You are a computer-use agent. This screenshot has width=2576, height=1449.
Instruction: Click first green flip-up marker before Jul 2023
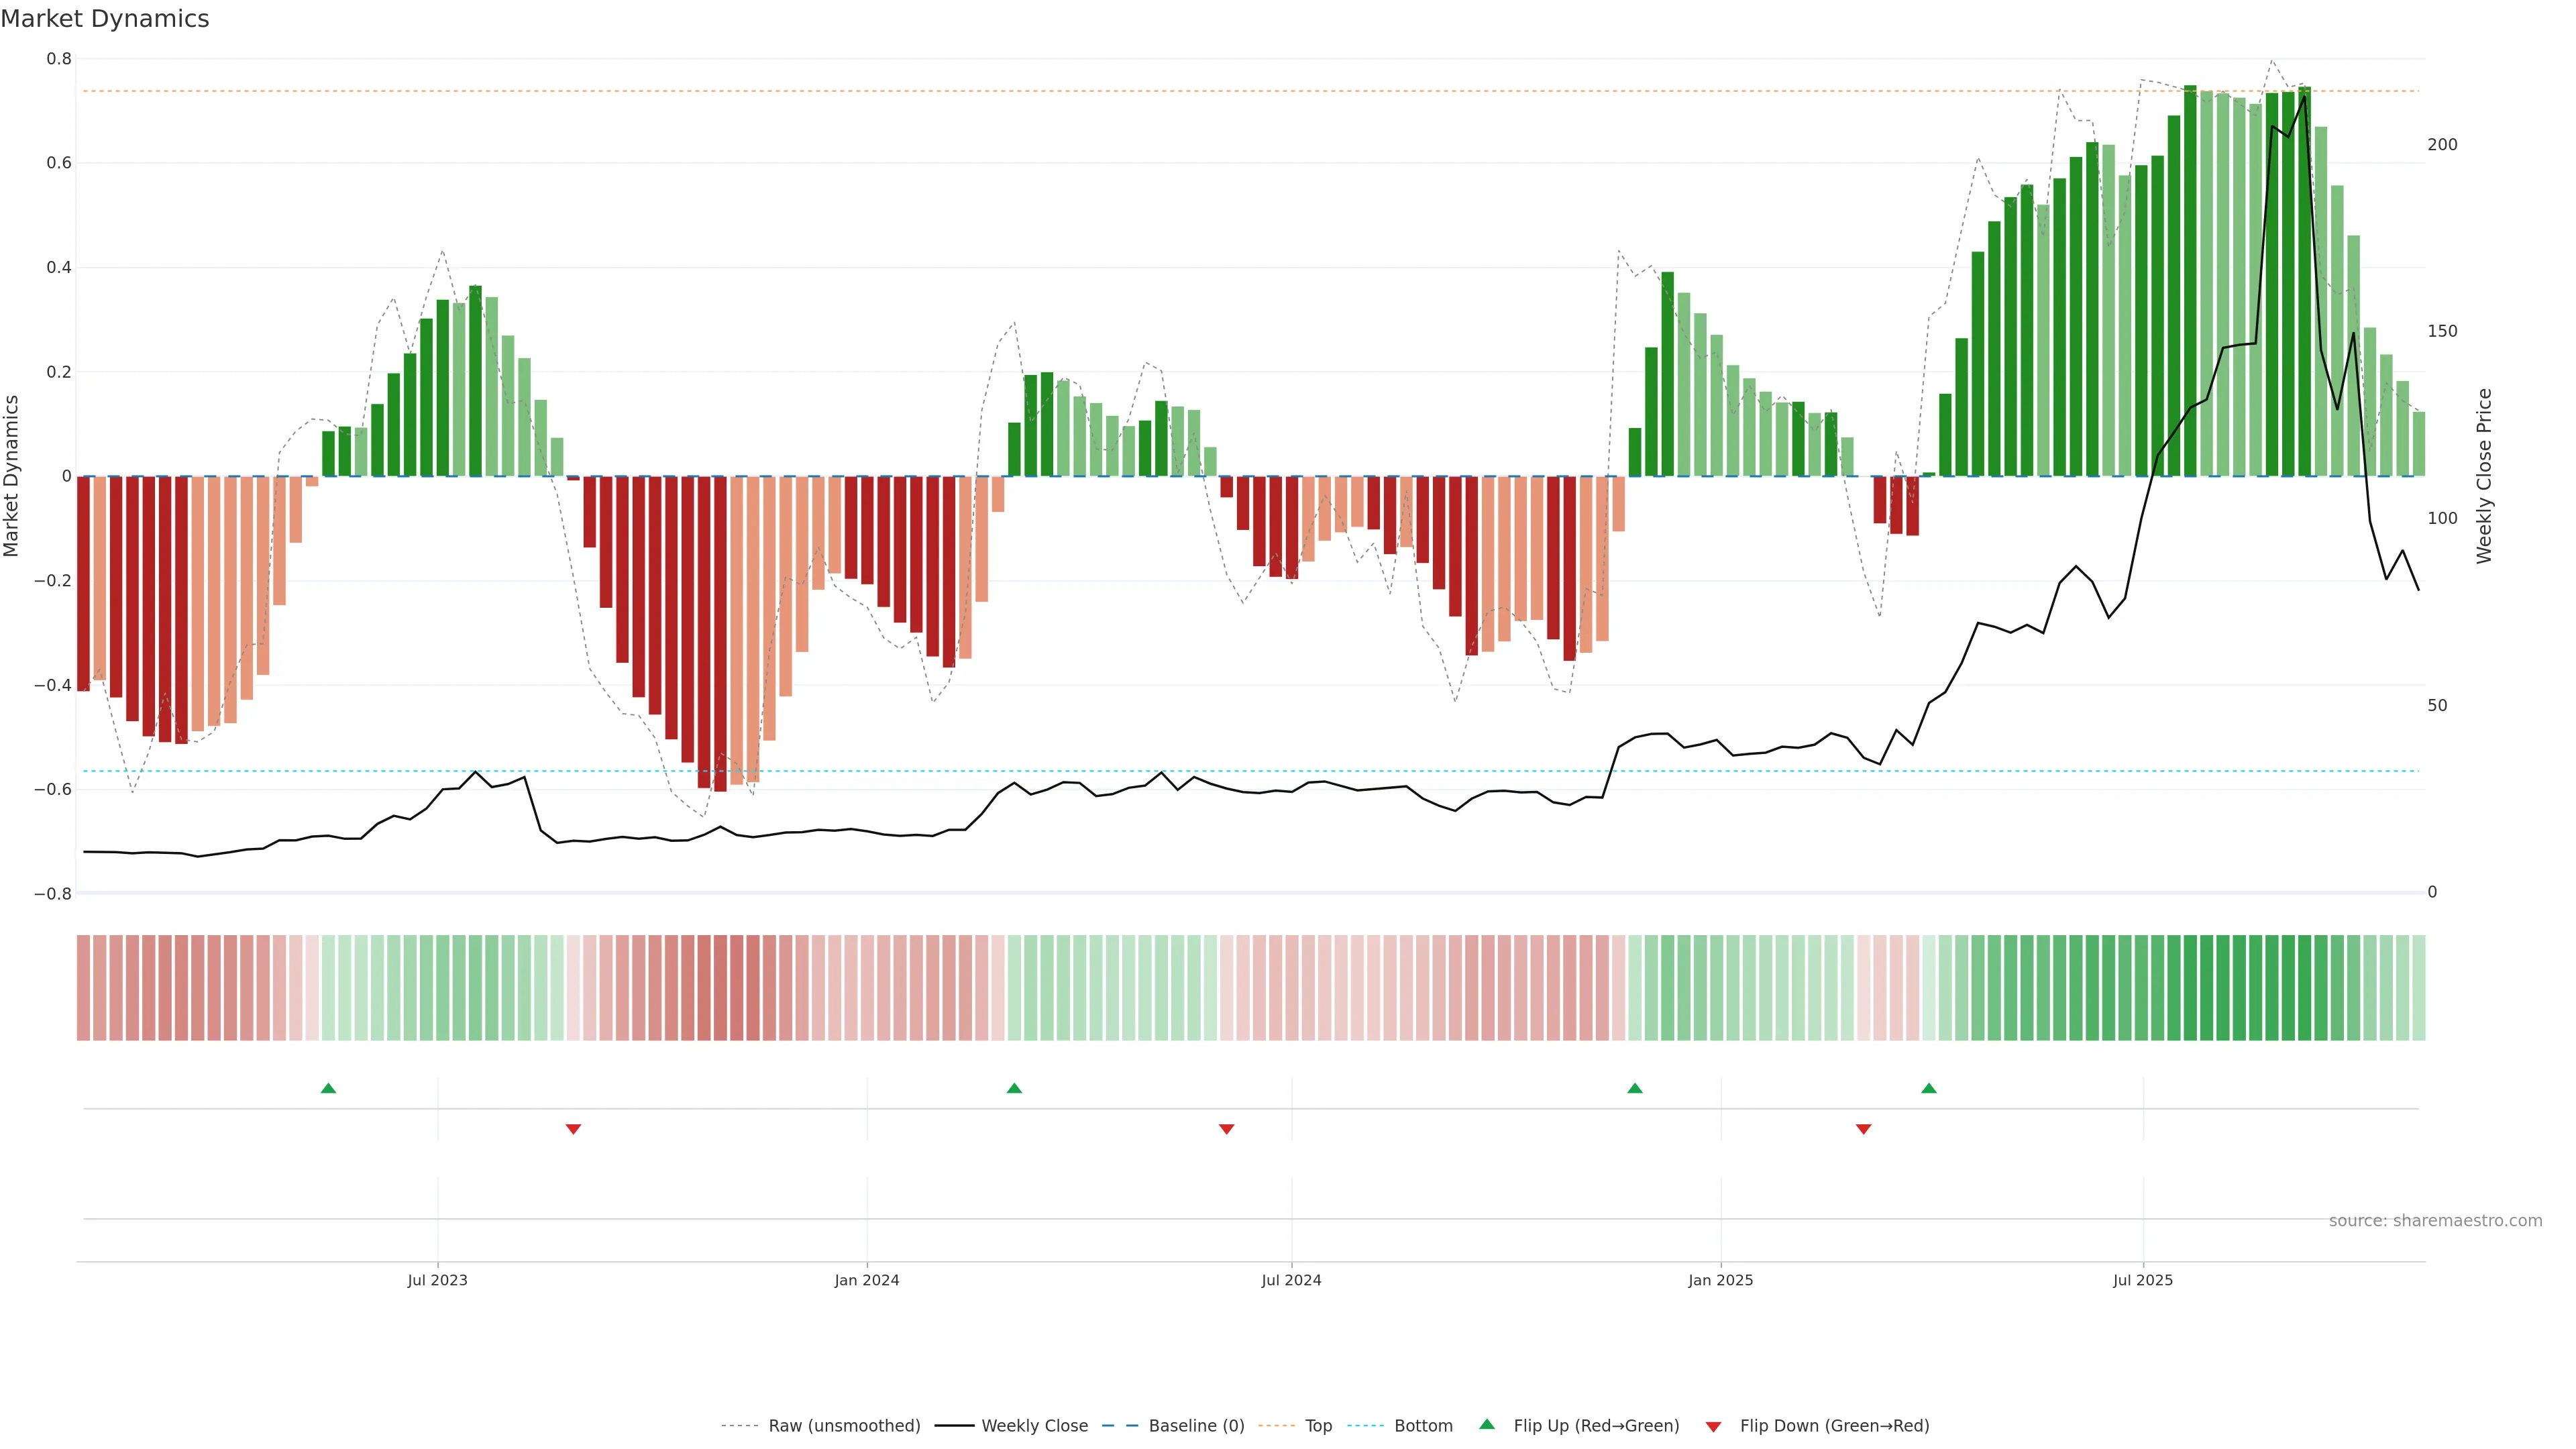[328, 1088]
